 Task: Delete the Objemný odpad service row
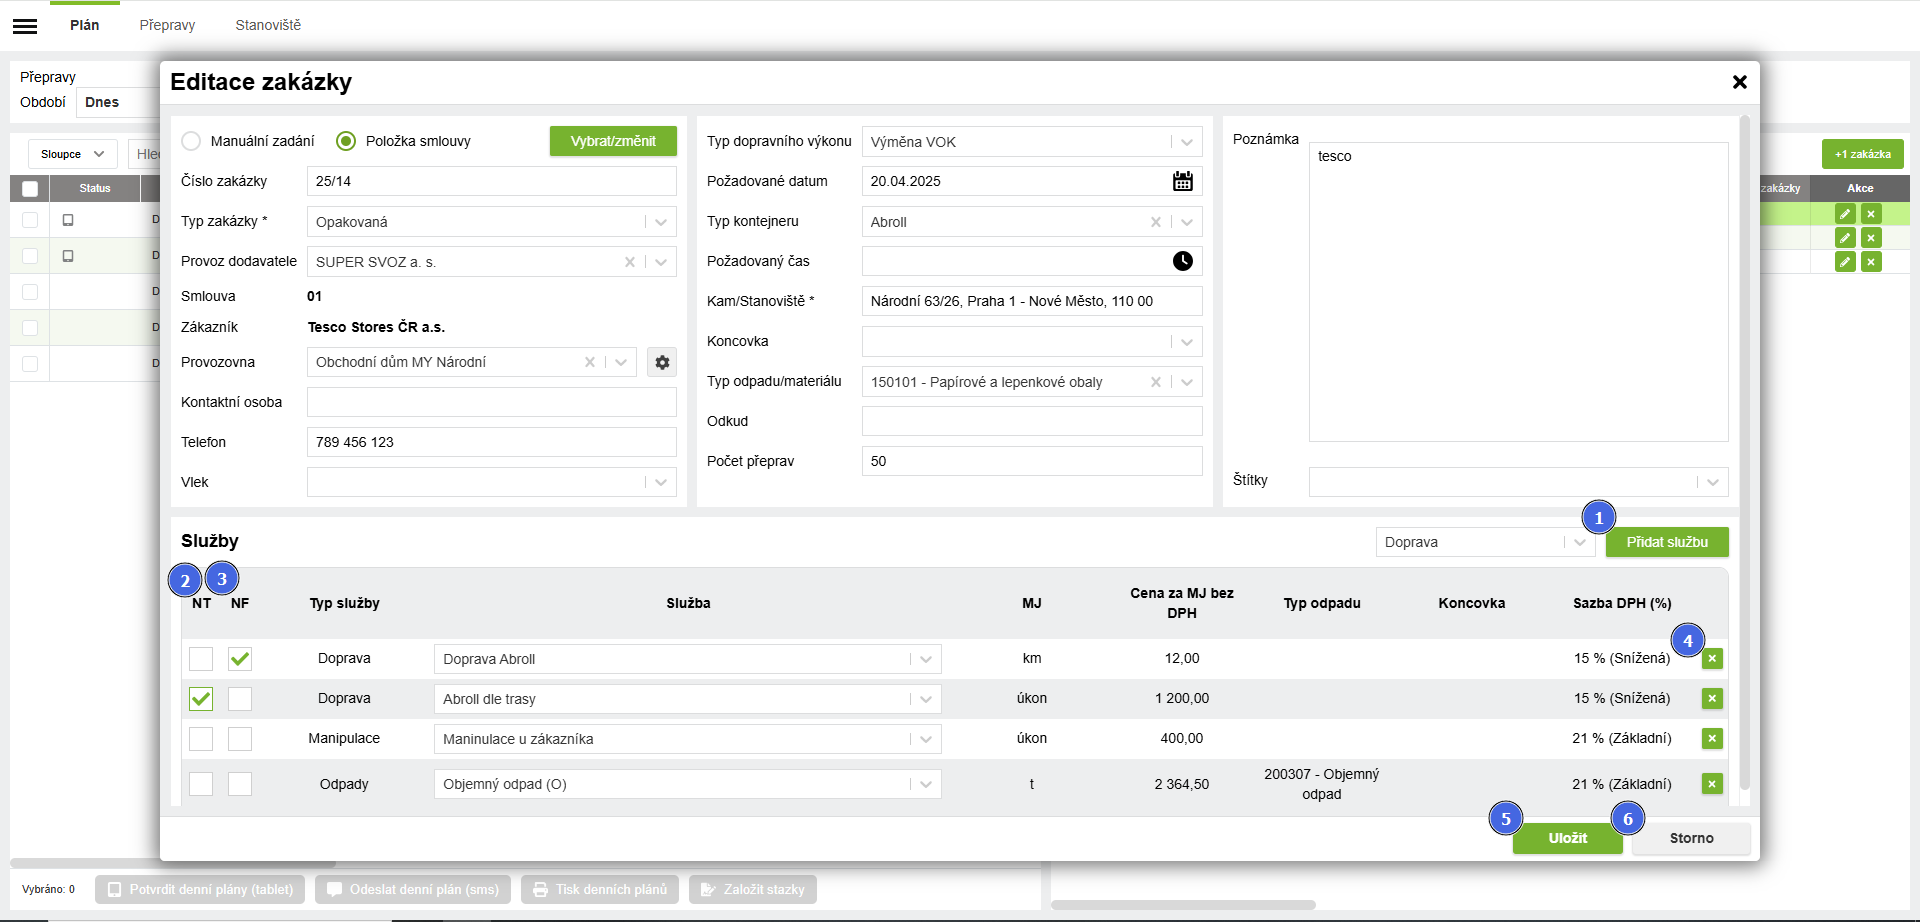(1712, 784)
